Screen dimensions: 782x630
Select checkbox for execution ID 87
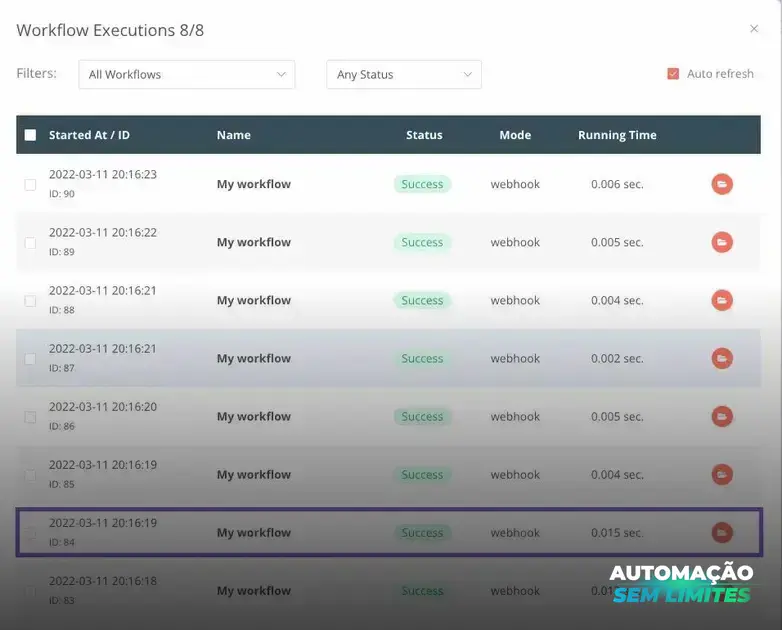click(30, 359)
